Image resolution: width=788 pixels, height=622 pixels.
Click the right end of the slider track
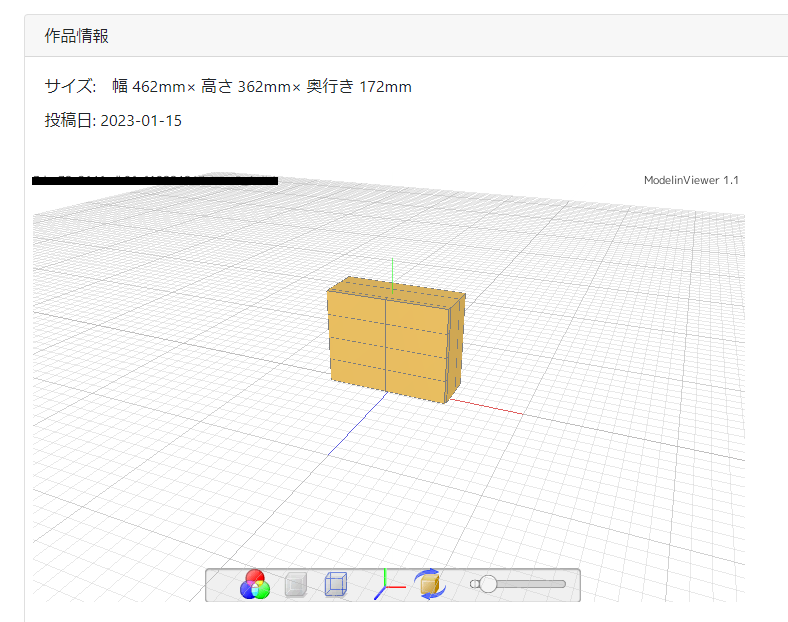(x=562, y=584)
